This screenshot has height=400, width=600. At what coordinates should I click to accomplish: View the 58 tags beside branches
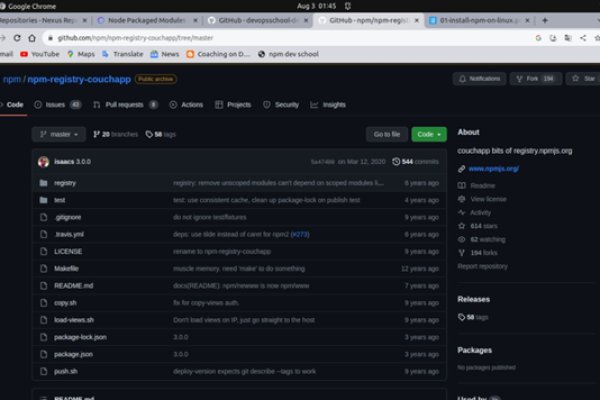tap(160, 134)
